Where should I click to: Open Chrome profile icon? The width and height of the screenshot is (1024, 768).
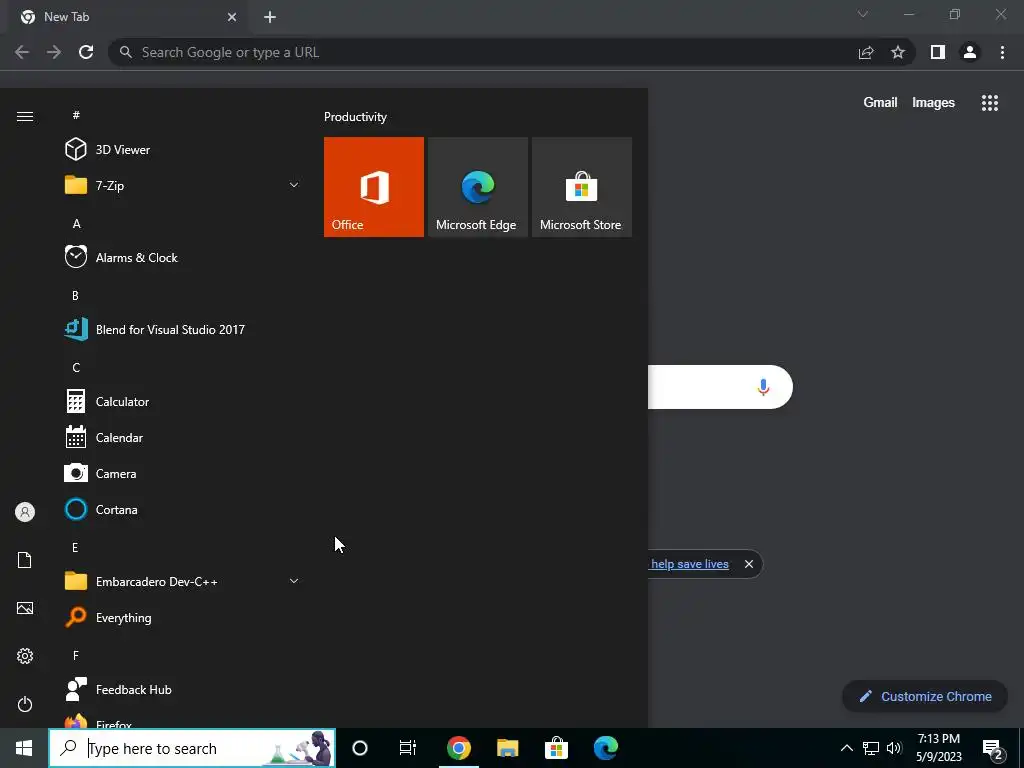coord(970,52)
